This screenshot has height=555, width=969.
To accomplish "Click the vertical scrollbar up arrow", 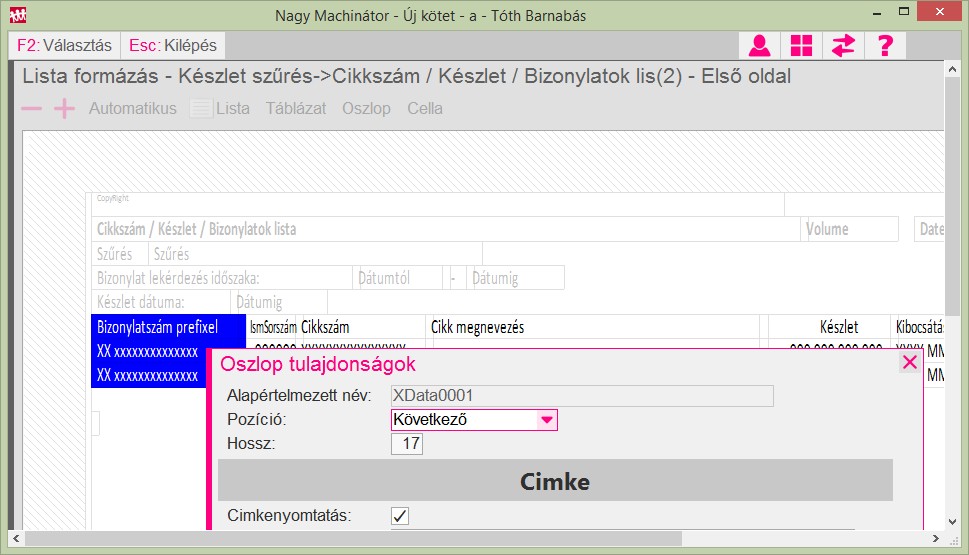I will (952, 70).
